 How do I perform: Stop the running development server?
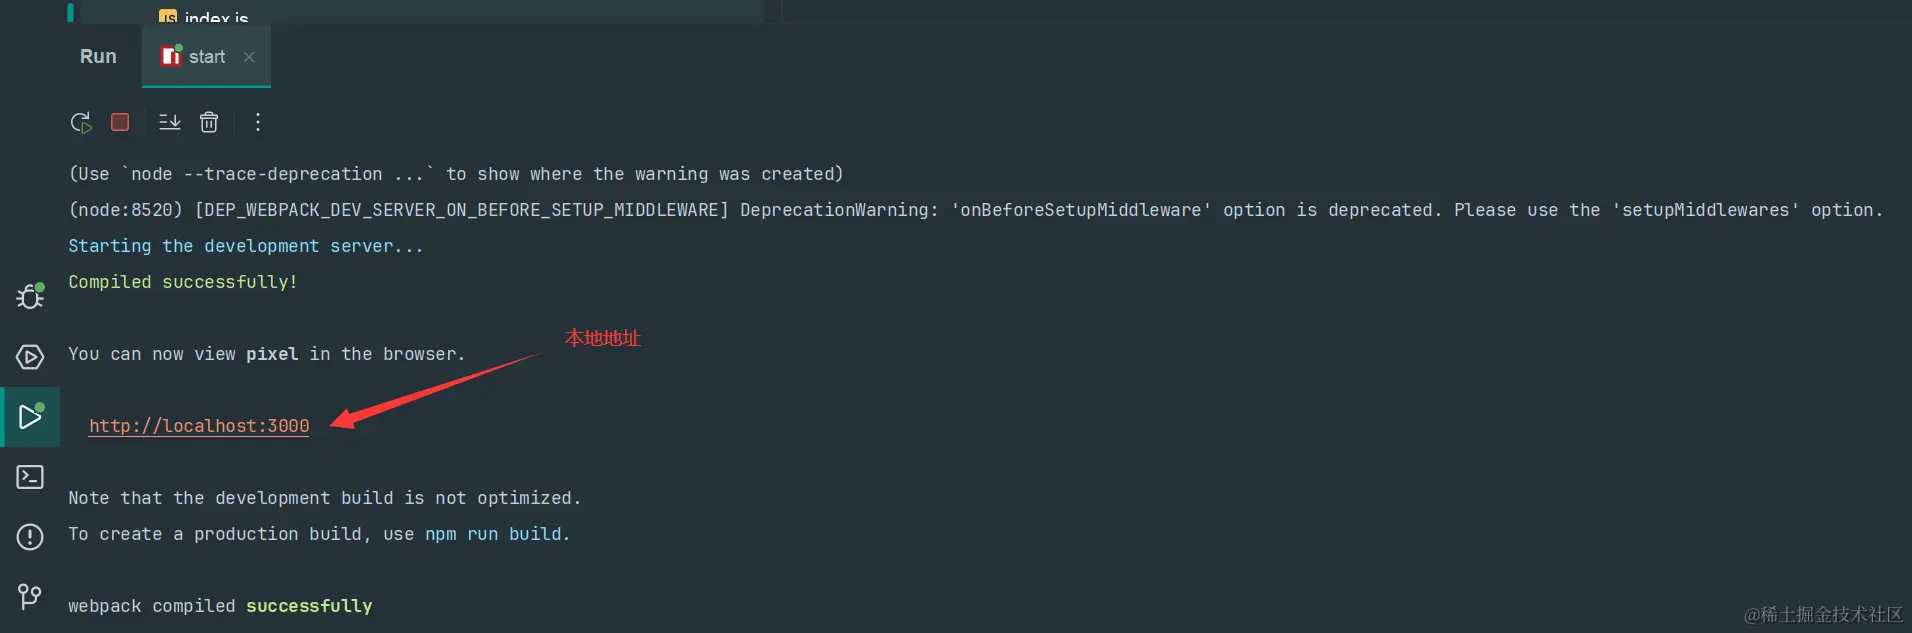click(120, 121)
